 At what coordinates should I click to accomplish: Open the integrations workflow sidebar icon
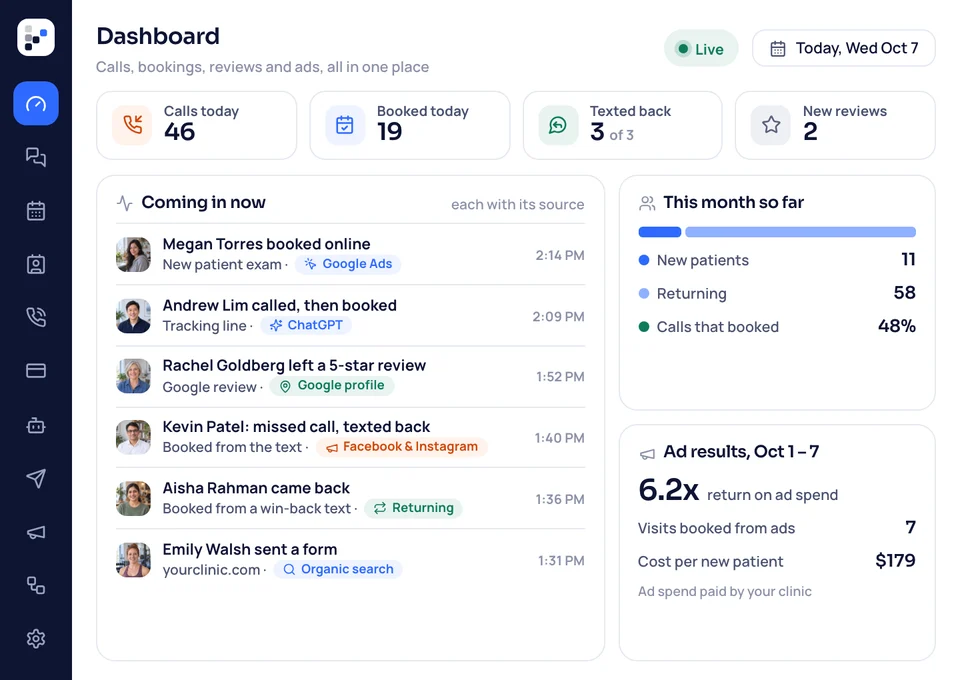coord(36,585)
